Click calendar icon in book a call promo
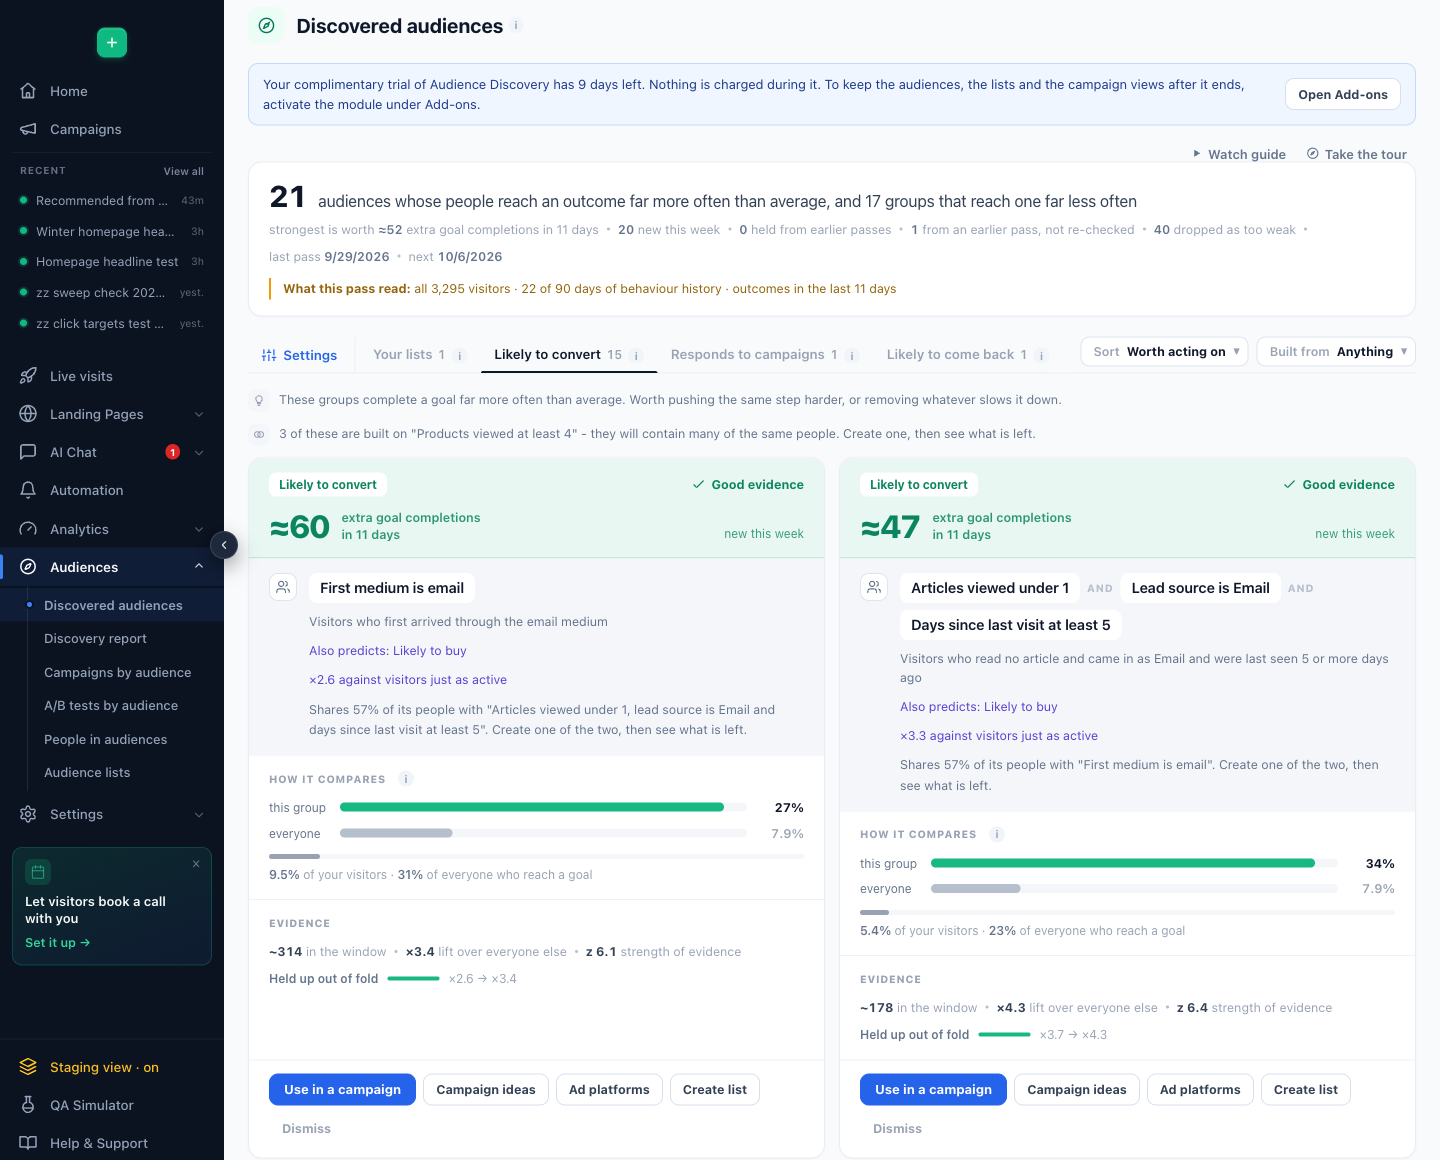Viewport: 1440px width, 1160px height. (x=38, y=872)
